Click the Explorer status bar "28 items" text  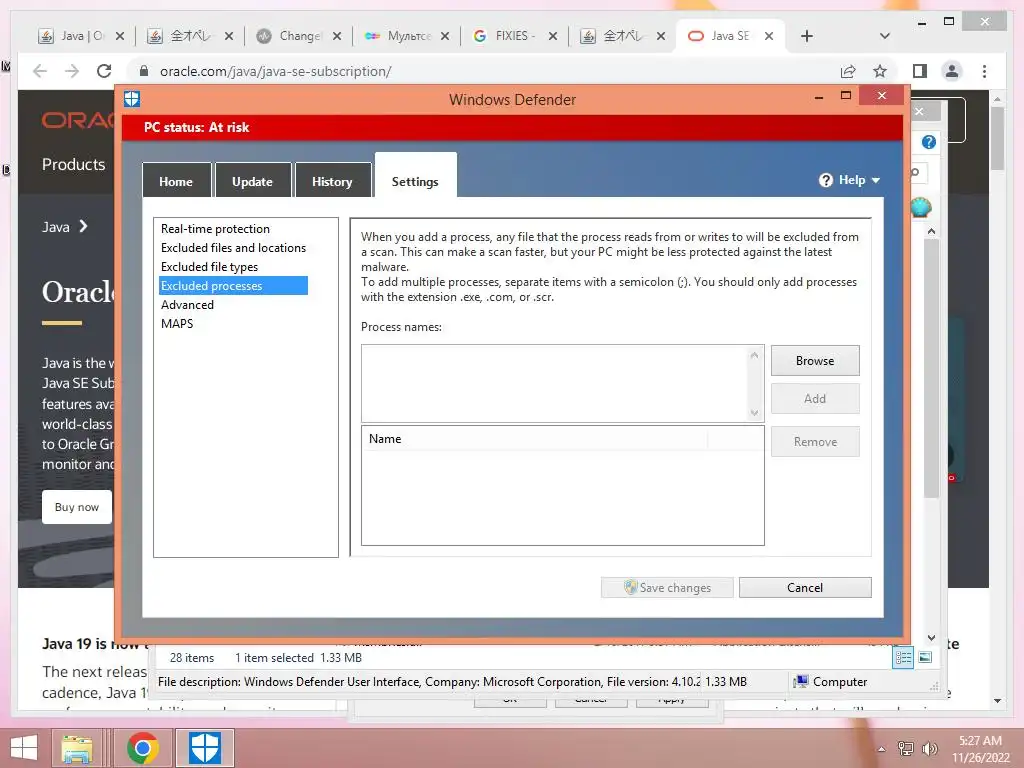[x=192, y=658]
